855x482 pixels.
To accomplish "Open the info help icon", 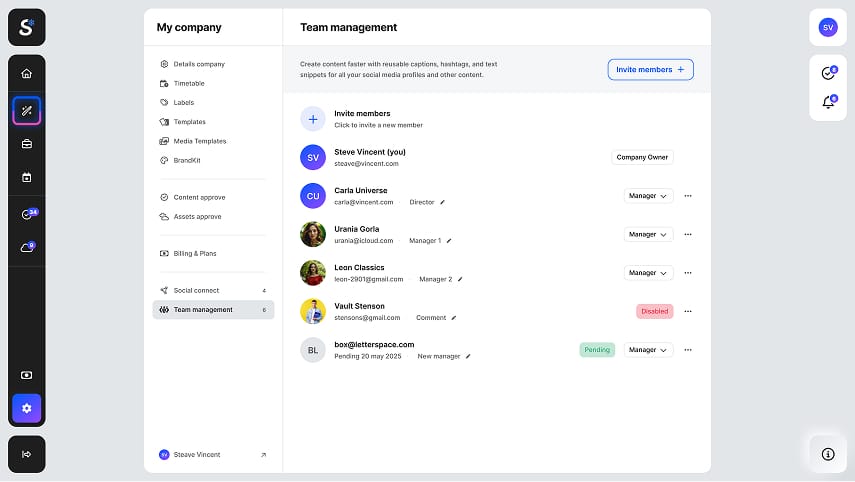I will pos(828,454).
